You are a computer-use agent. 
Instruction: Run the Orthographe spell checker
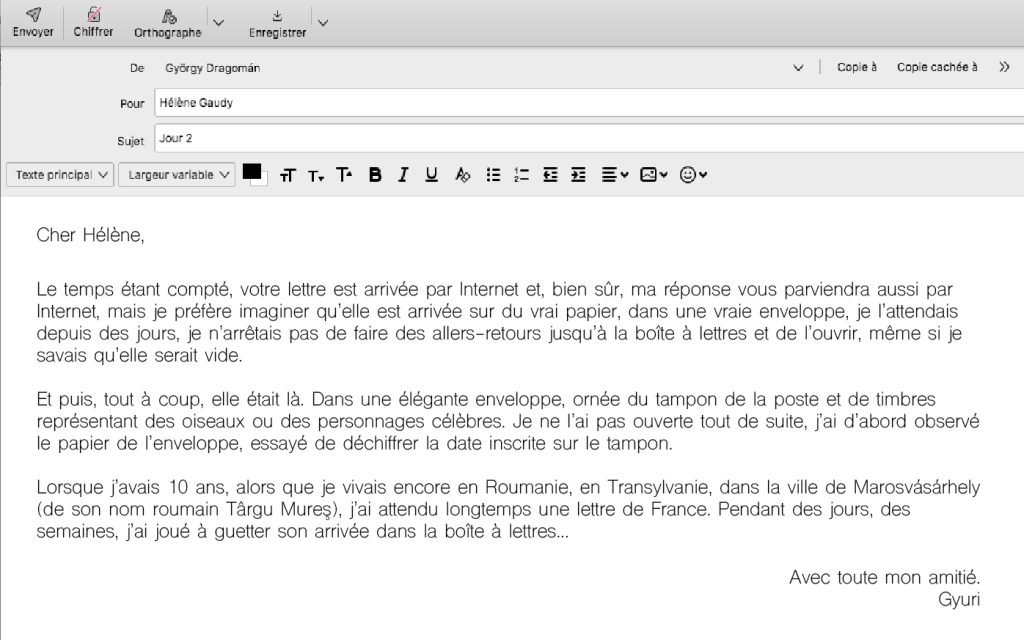coord(168,22)
